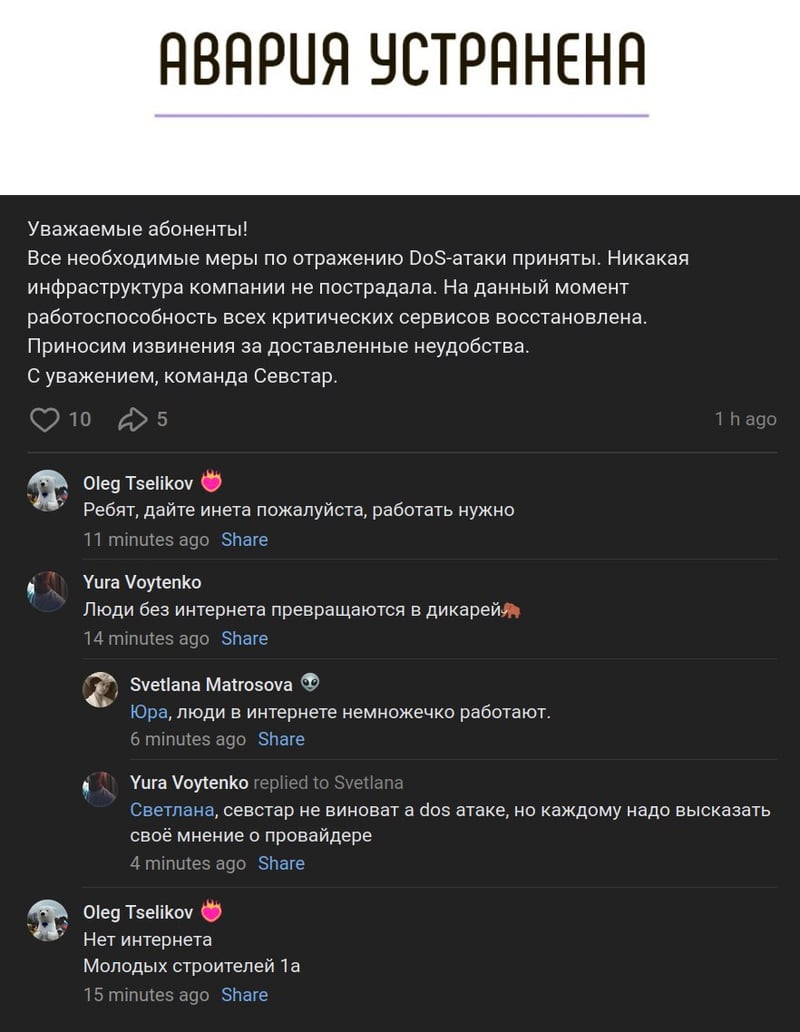Screen dimensions: 800x1032
Task: Click the alien emoji status next to Svetlana Matrosova
Action: point(310,684)
